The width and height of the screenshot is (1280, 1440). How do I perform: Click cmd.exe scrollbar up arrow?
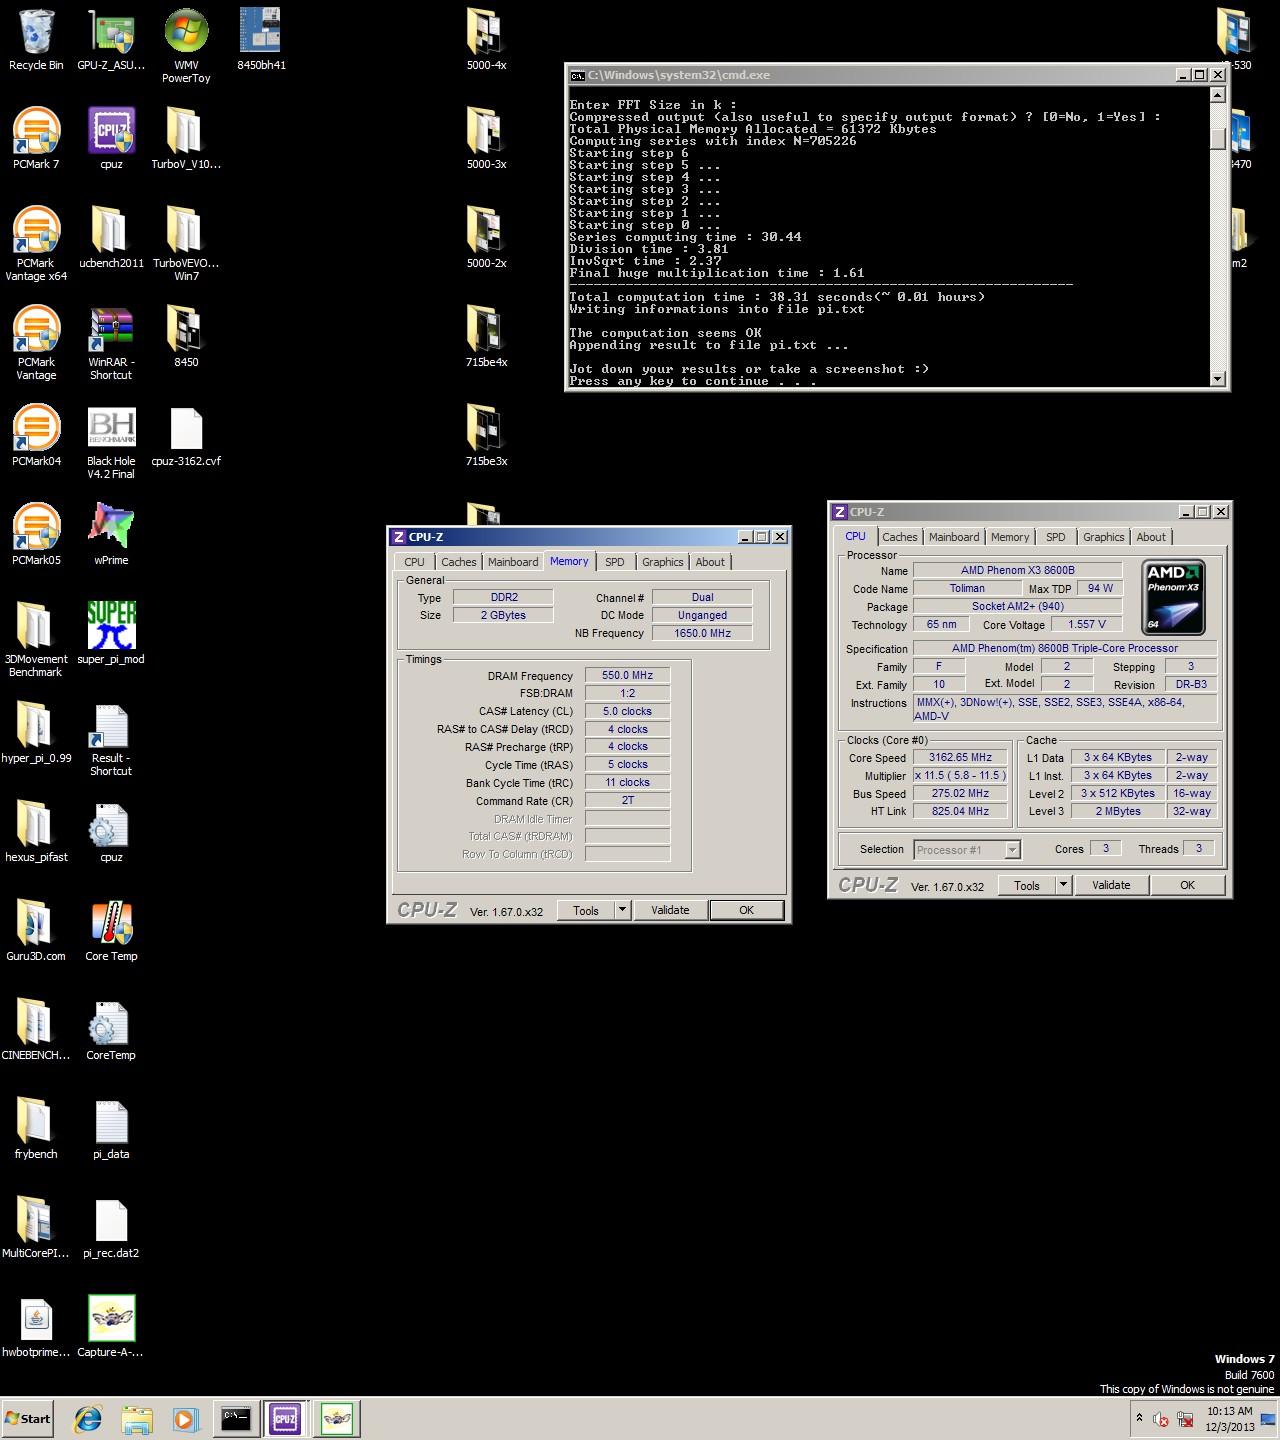[x=1217, y=95]
